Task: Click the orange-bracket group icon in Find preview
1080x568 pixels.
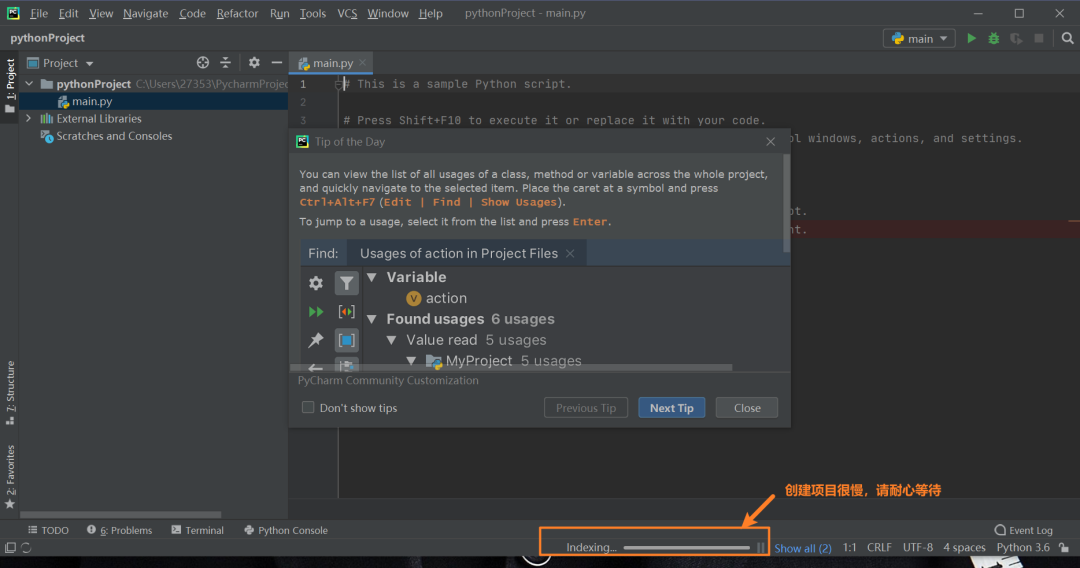Action: (346, 312)
